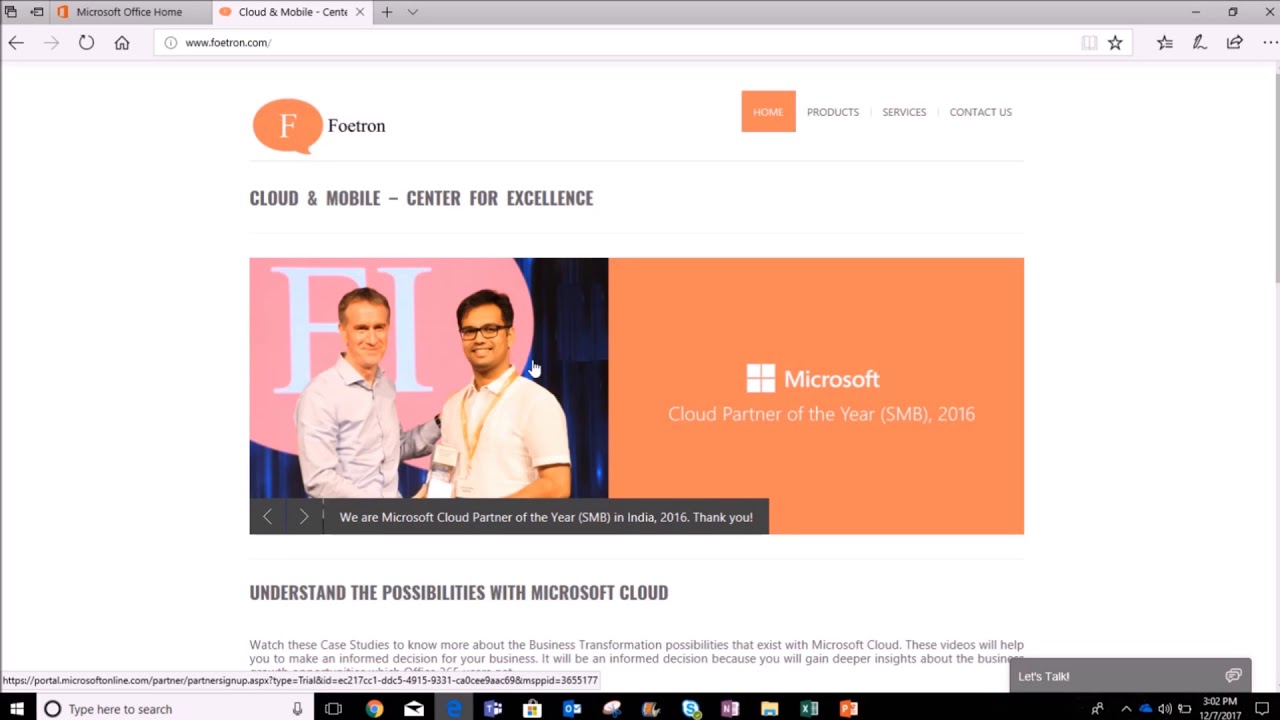Click Understand the Possibilities heading
1280x720 pixels.
click(458, 593)
